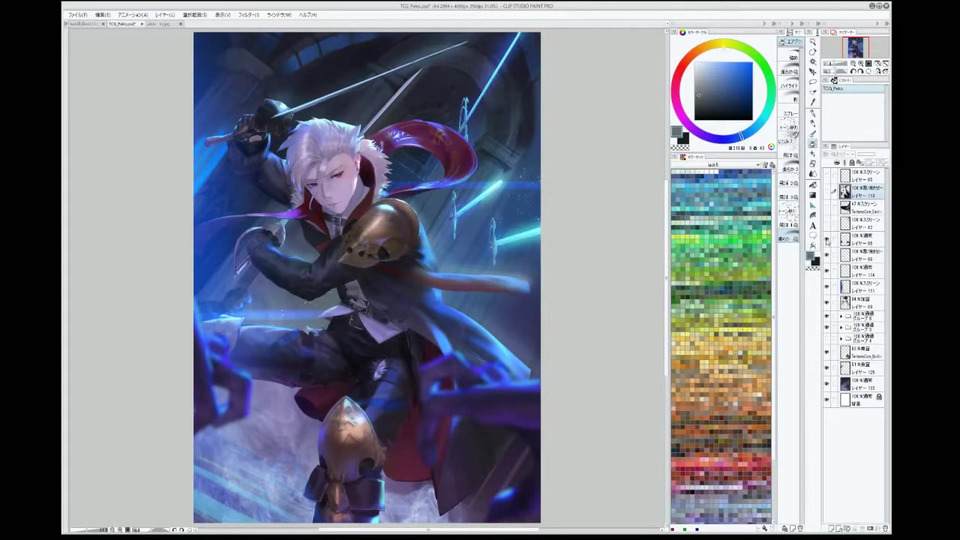Hide the グループ 3 folder

point(827,328)
